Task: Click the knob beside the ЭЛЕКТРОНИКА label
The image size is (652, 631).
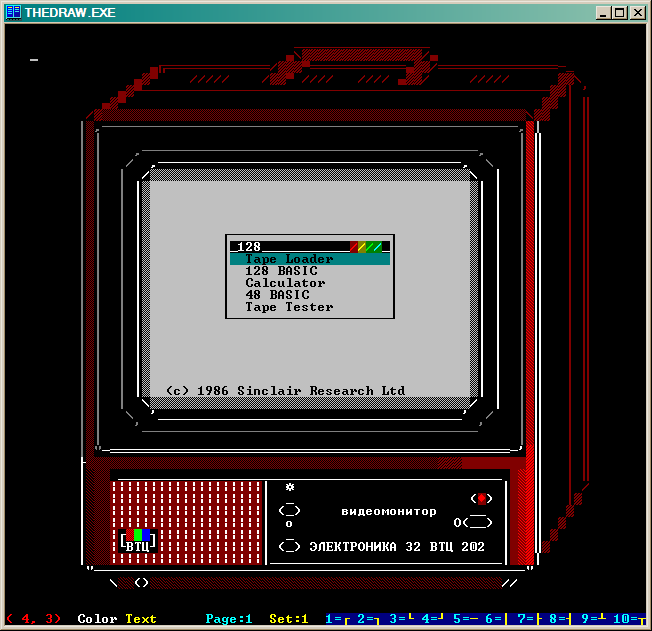Action: coord(289,546)
